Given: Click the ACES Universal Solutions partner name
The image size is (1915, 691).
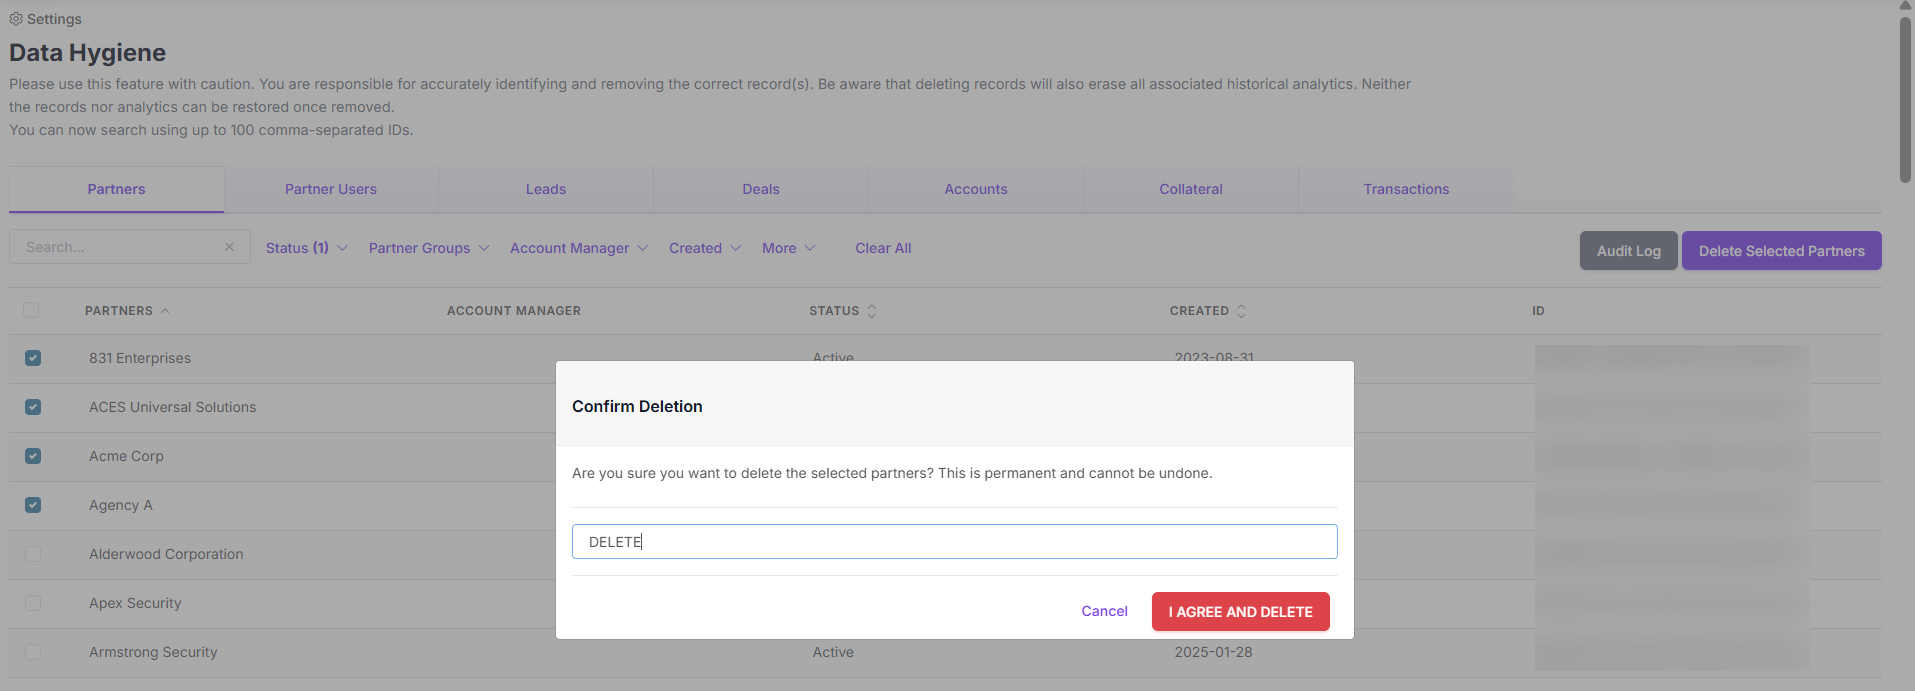Looking at the screenshot, I should tap(172, 407).
